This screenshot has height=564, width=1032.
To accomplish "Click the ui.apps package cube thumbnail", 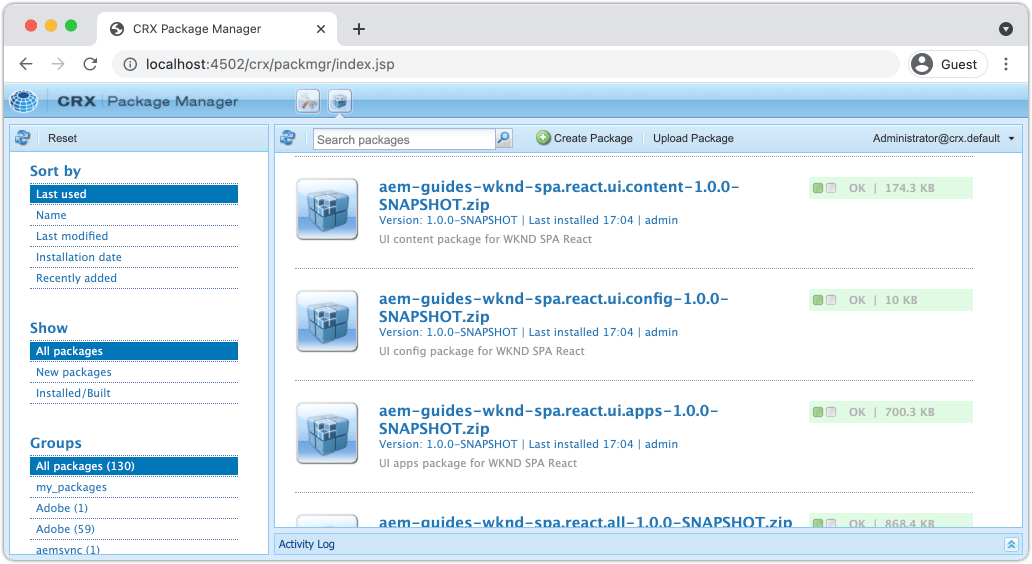I will tap(327, 433).
